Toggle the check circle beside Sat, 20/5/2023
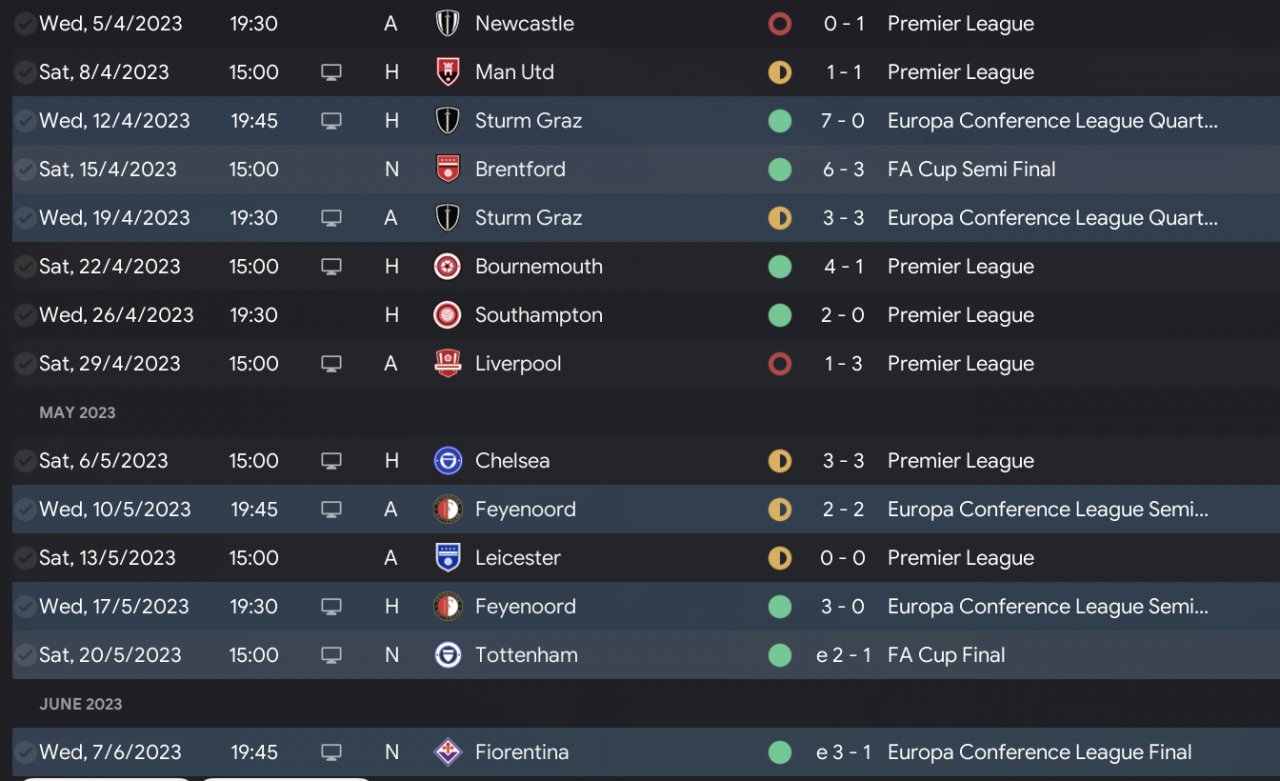This screenshot has width=1280, height=781. coord(24,655)
